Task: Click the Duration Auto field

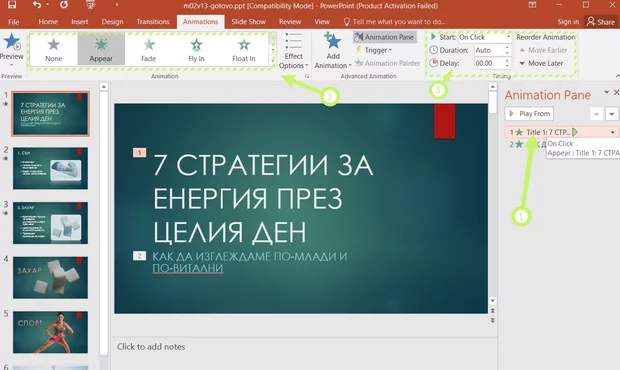Action: click(488, 50)
